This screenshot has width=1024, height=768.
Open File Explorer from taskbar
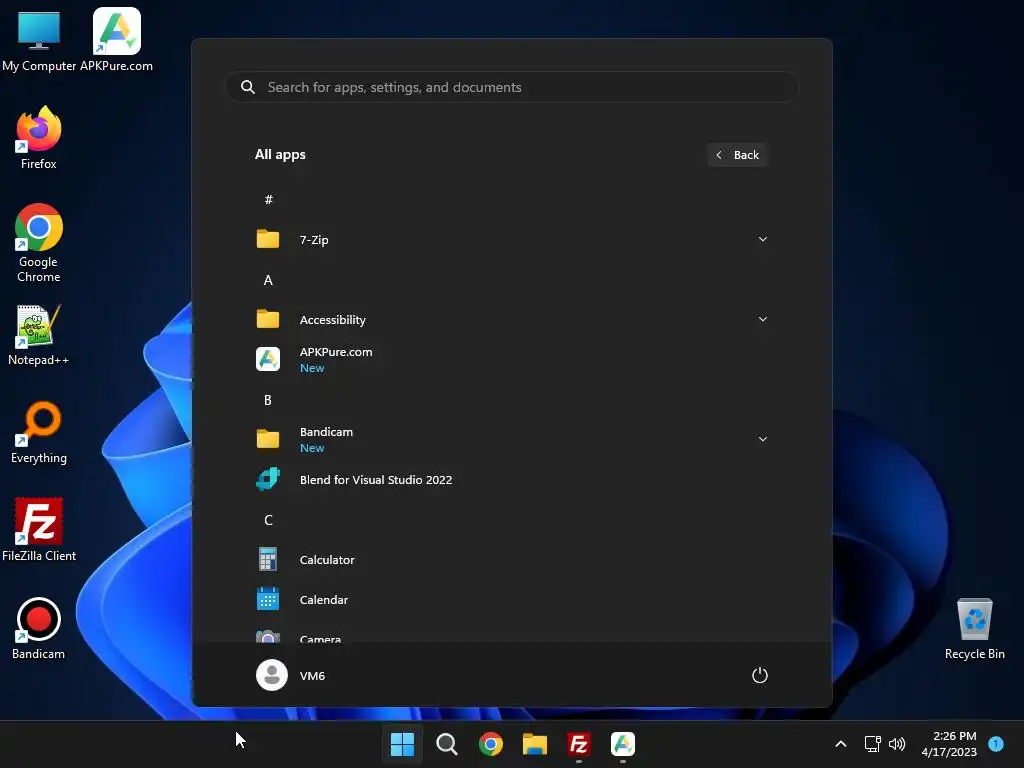coord(535,744)
